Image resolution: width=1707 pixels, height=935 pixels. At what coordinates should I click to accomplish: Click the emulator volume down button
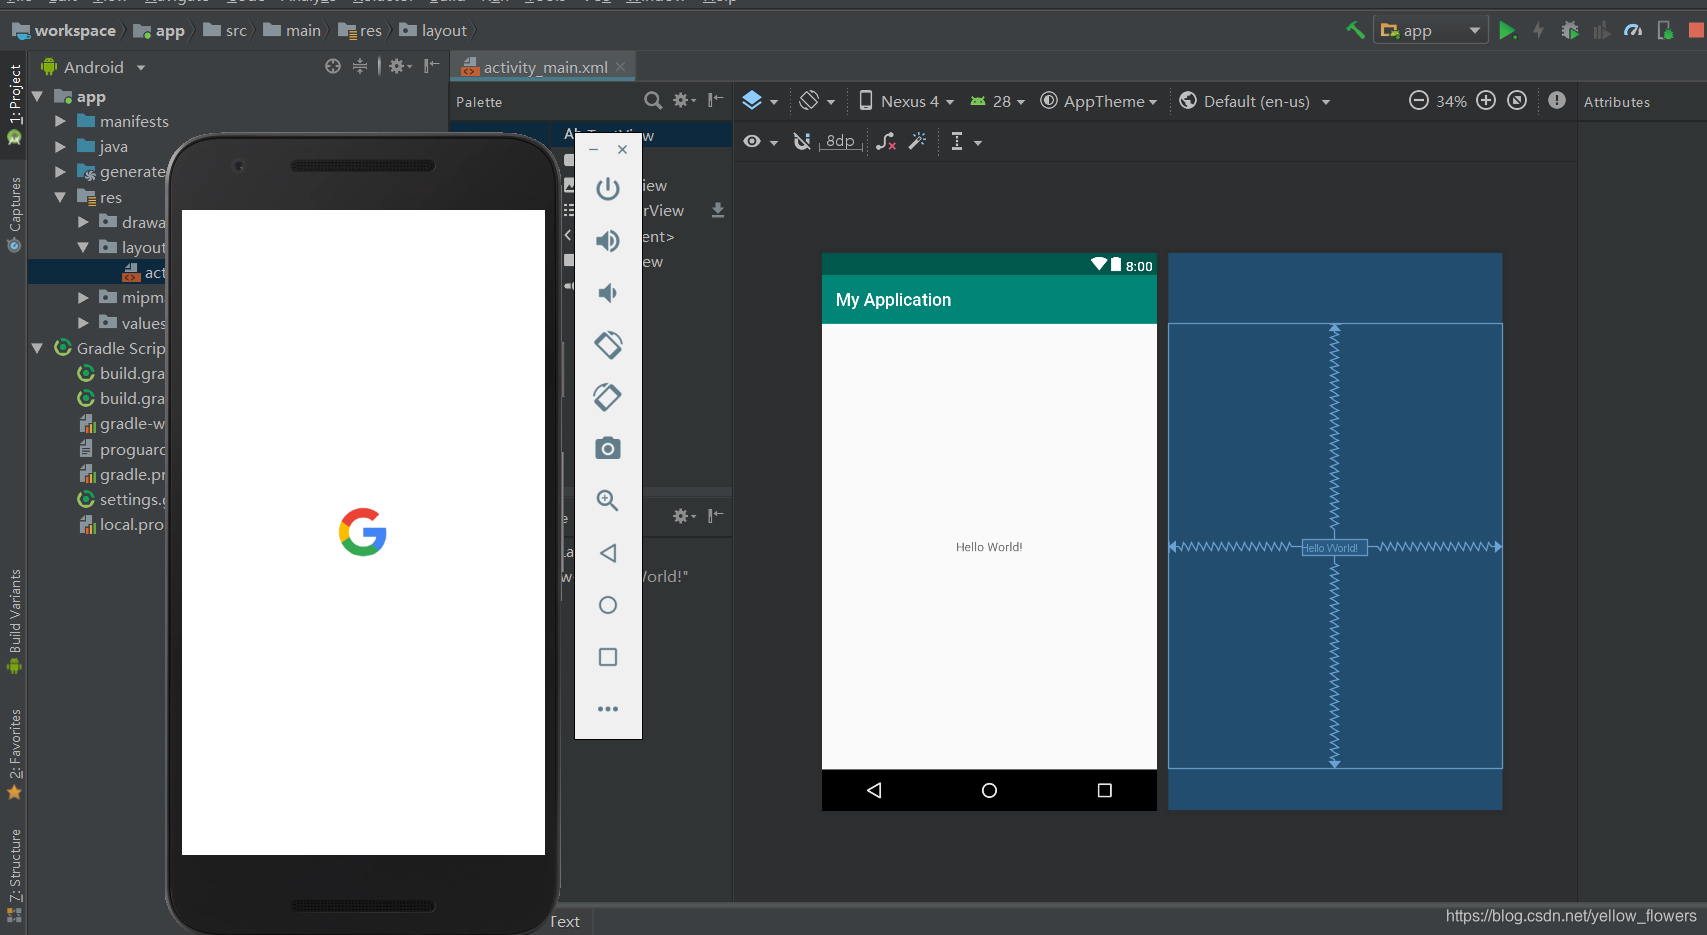click(x=608, y=292)
